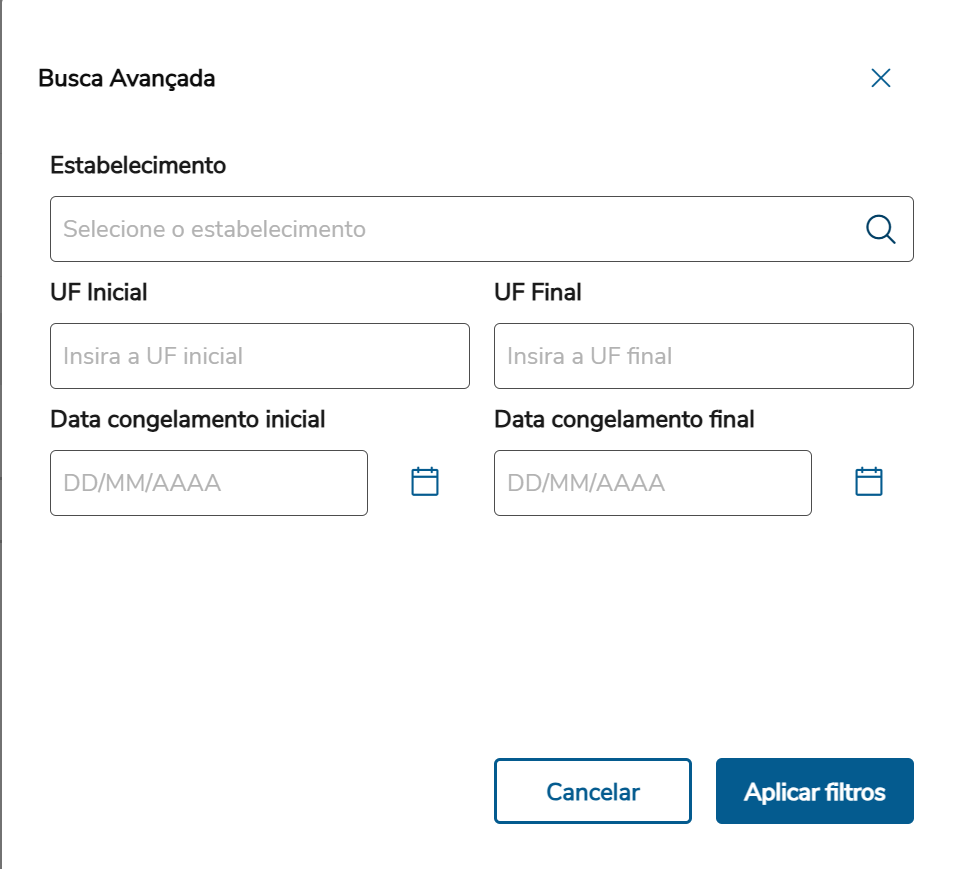Close the Busca Avançada dialog with X
Image resolution: width=959 pixels, height=869 pixels.
click(880, 78)
